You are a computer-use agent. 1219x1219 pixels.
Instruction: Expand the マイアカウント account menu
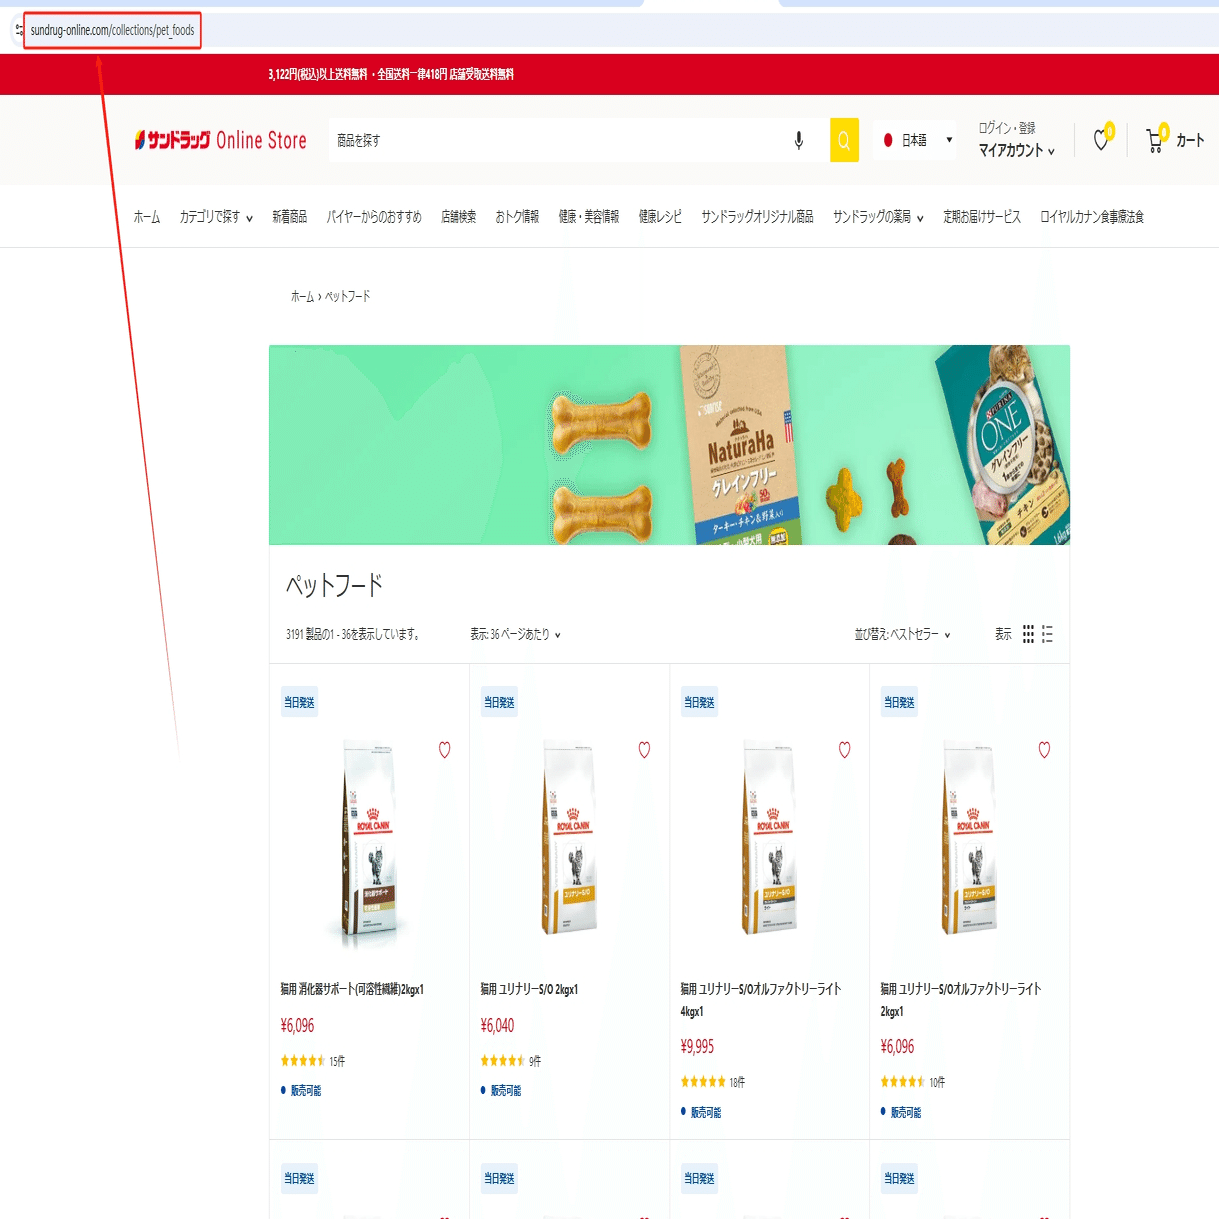point(1016,151)
